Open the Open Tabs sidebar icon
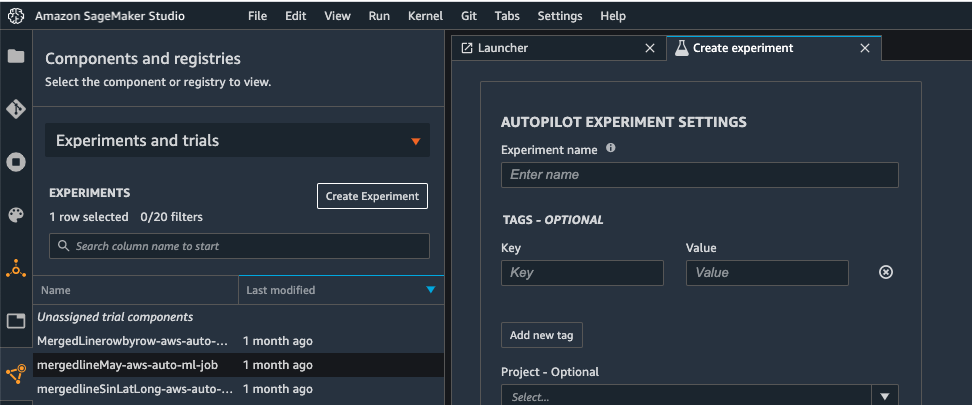Viewport: 972px width, 405px height. click(x=15, y=321)
